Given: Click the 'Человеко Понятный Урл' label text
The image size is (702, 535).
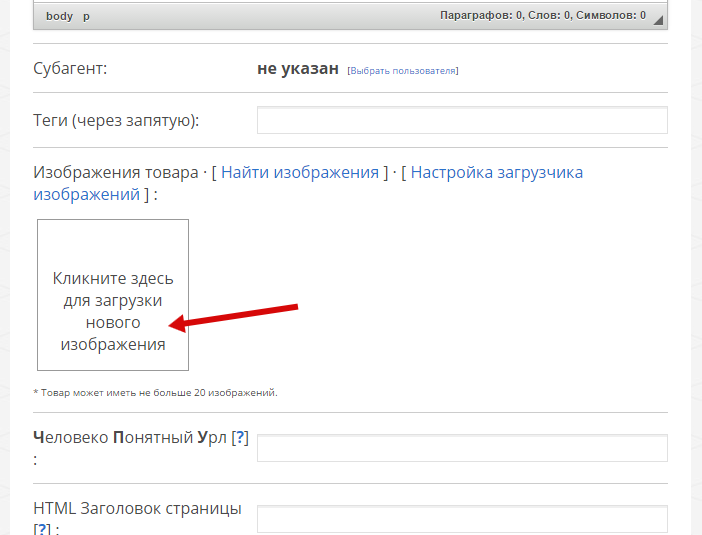Looking at the screenshot, I should pos(130,438).
